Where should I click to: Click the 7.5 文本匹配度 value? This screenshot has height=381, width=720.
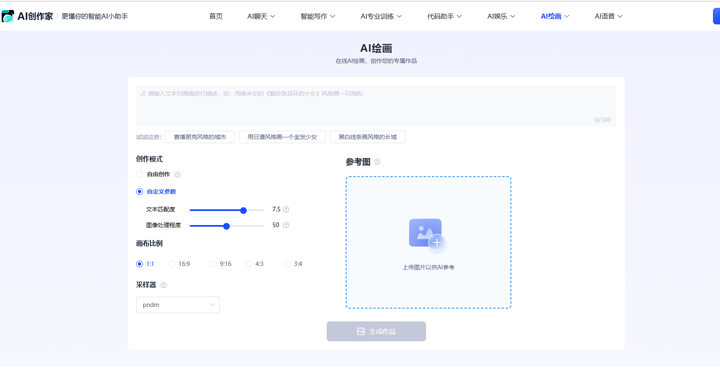pos(276,209)
